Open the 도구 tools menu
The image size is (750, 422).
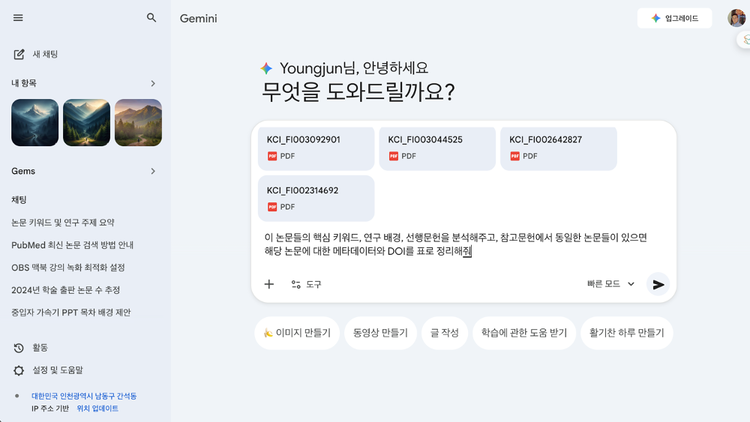coord(306,284)
